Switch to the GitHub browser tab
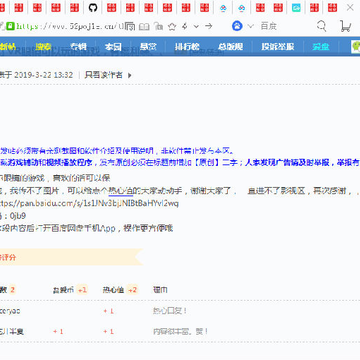The image size is (360, 360). [93, 8]
